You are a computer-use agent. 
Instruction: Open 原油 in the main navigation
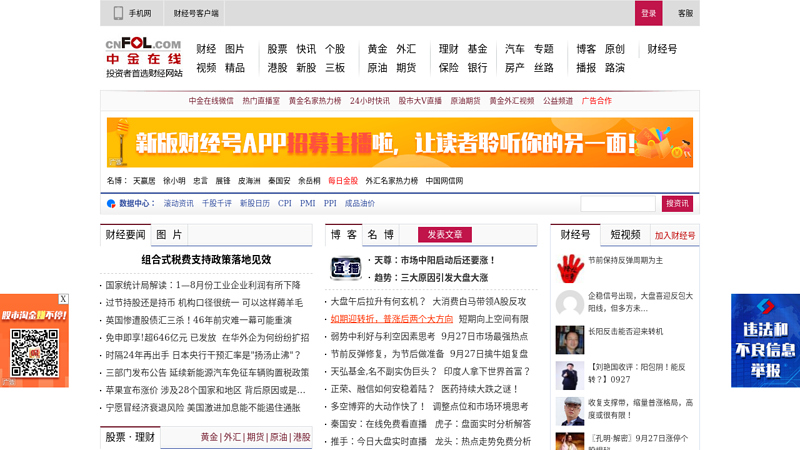tap(377, 68)
